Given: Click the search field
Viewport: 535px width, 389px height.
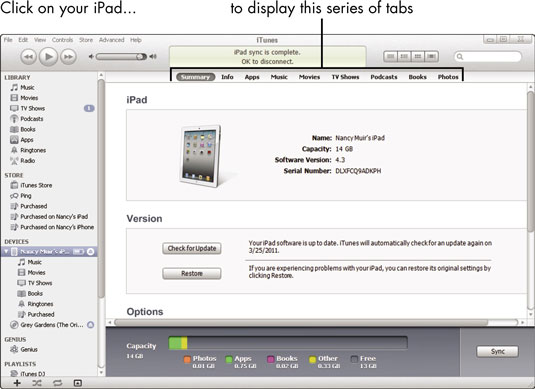Looking at the screenshot, I should 488,57.
